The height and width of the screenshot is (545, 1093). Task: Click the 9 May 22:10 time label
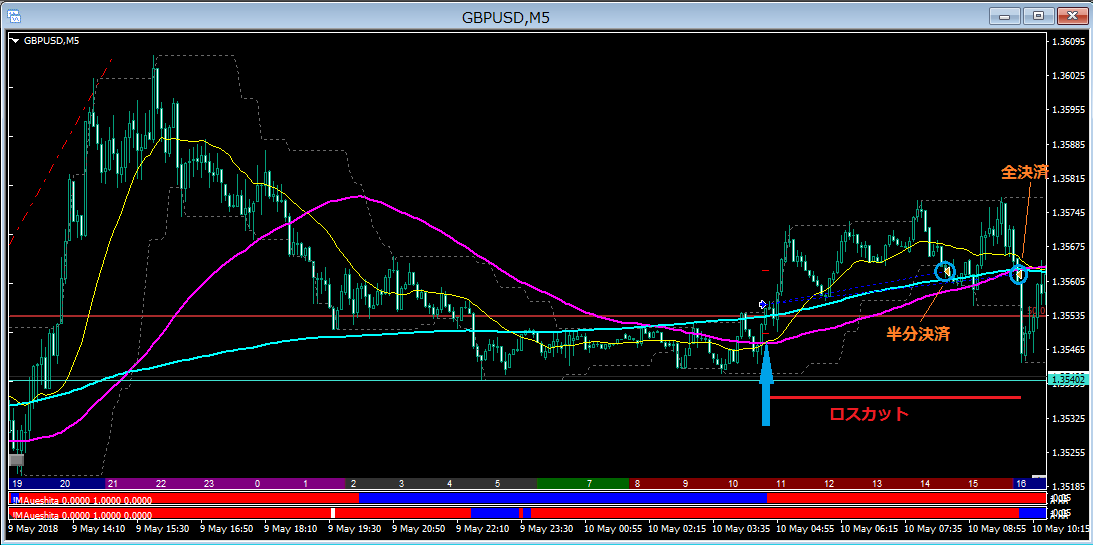pos(482,529)
